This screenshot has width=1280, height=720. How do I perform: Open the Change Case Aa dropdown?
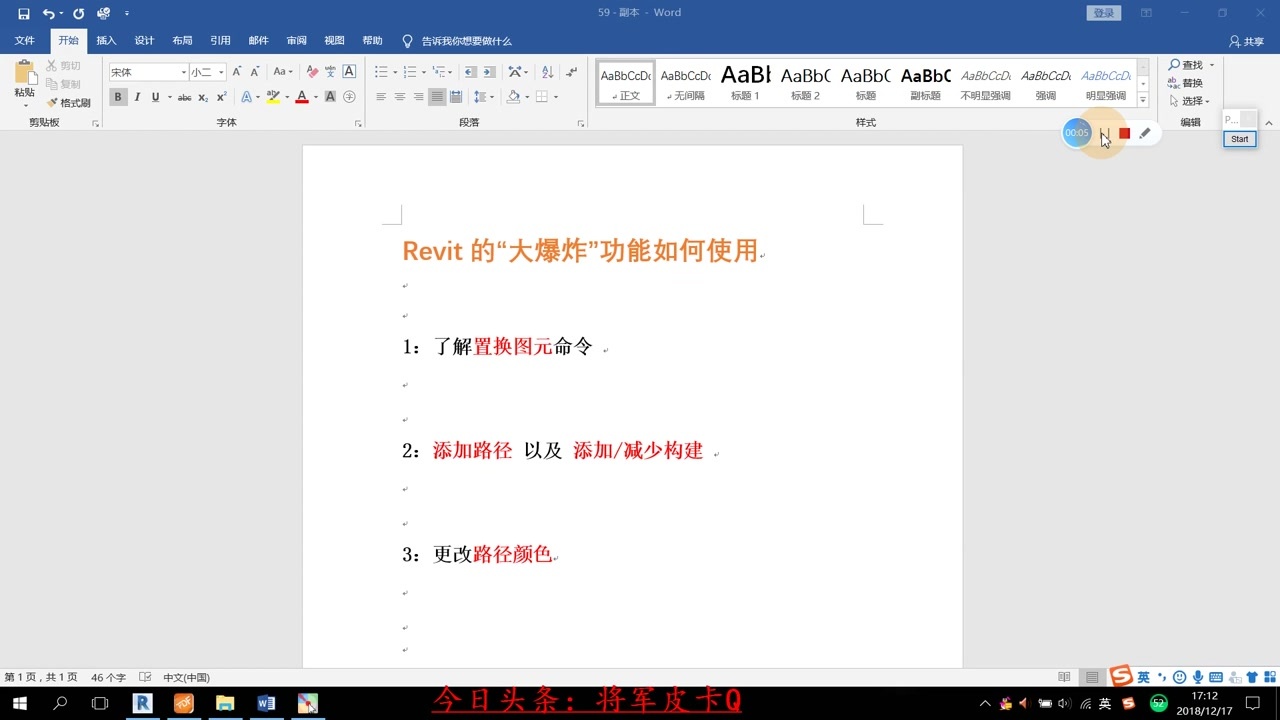click(283, 72)
